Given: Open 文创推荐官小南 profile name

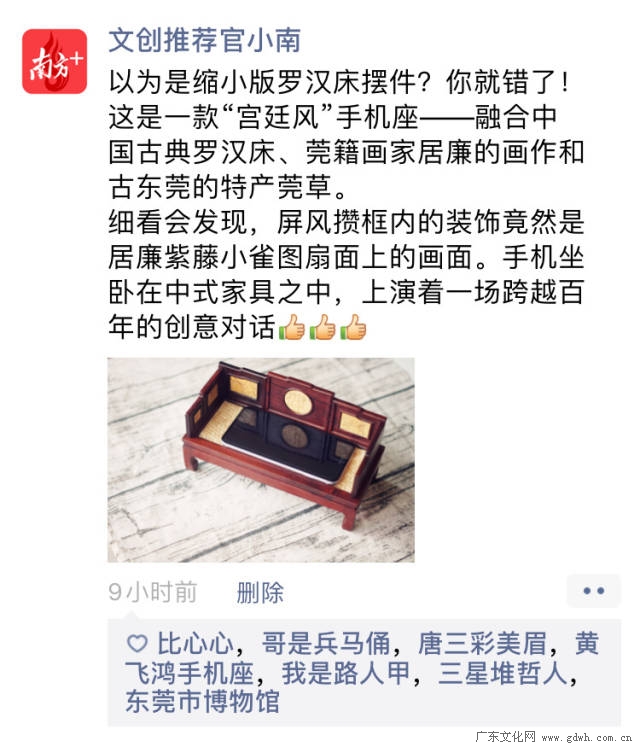Looking at the screenshot, I should click(204, 40).
